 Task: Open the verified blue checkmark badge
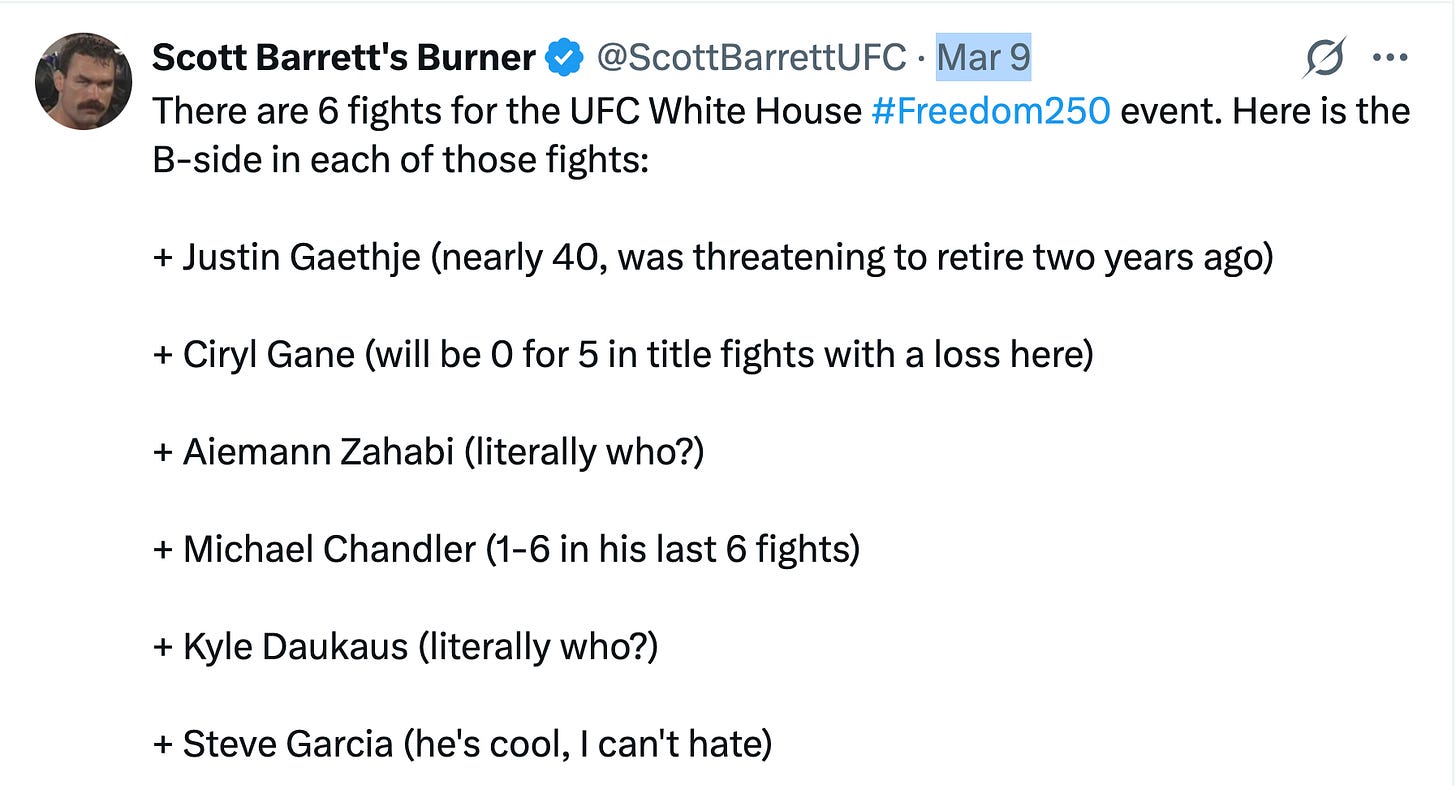coord(565,57)
